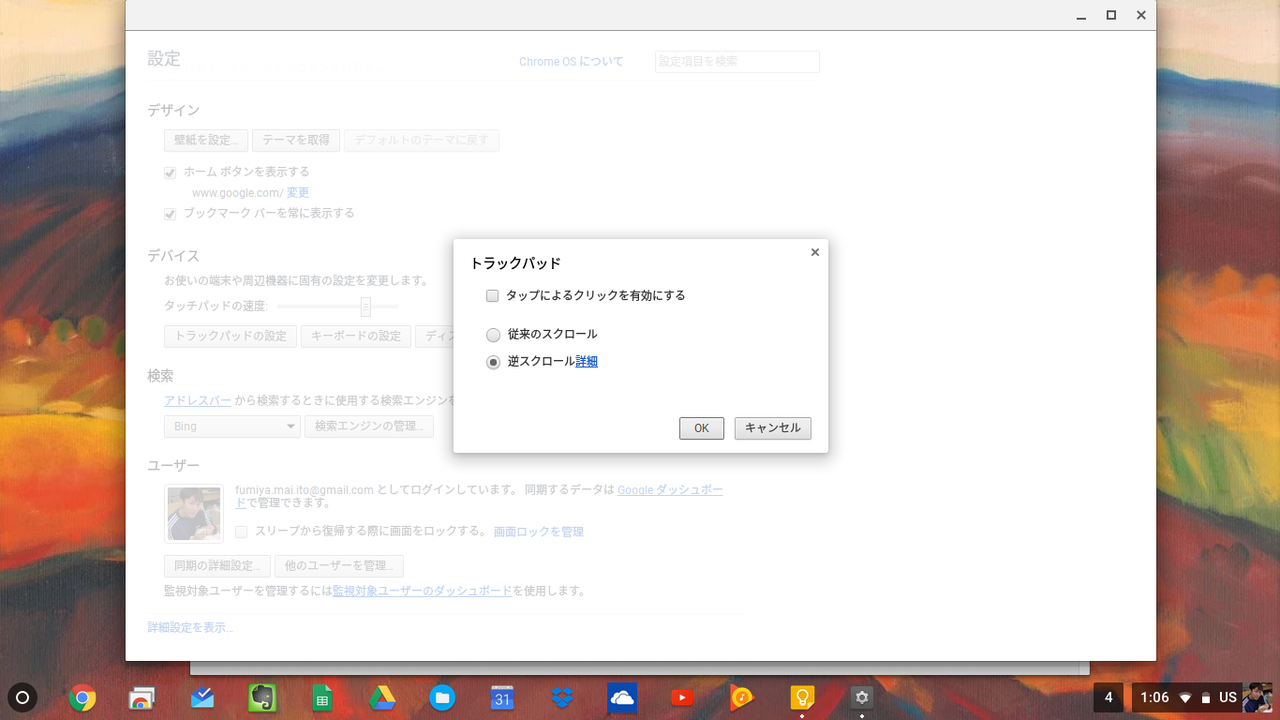This screenshot has width=1280, height=720.
Task: Click the 検索エンジンの管理 button
Action: (x=369, y=426)
